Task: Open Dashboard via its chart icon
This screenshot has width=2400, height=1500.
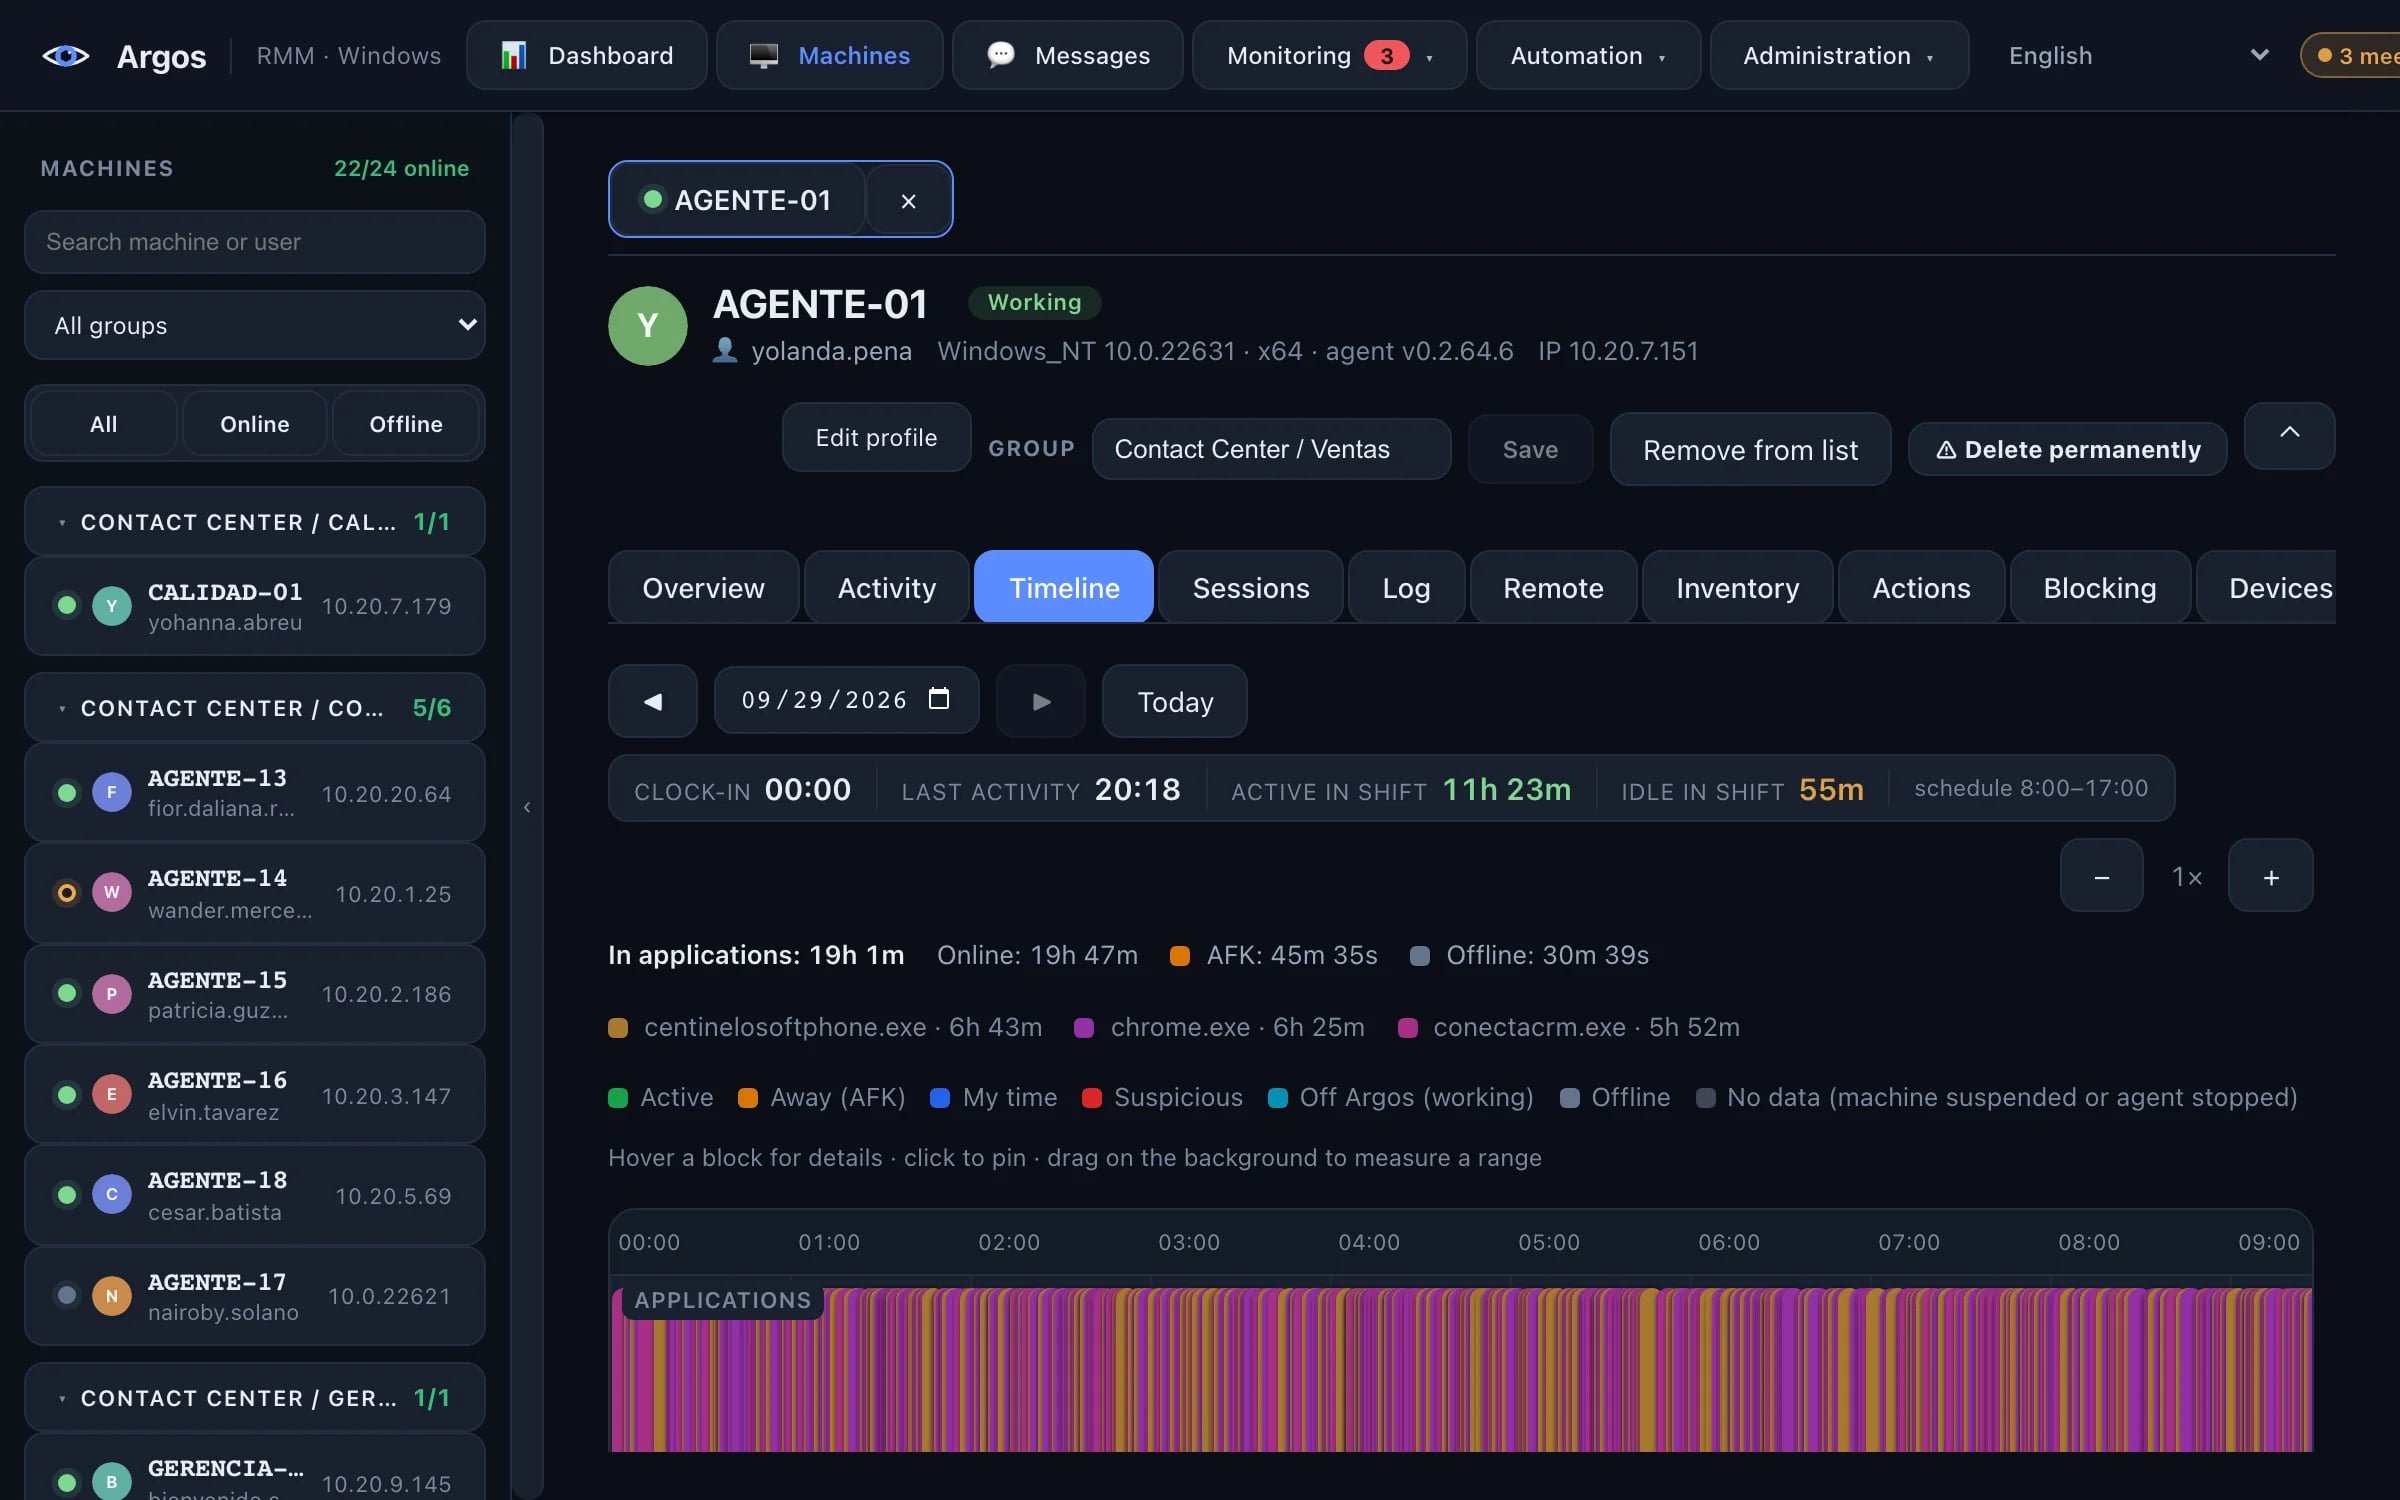Action: click(x=513, y=56)
